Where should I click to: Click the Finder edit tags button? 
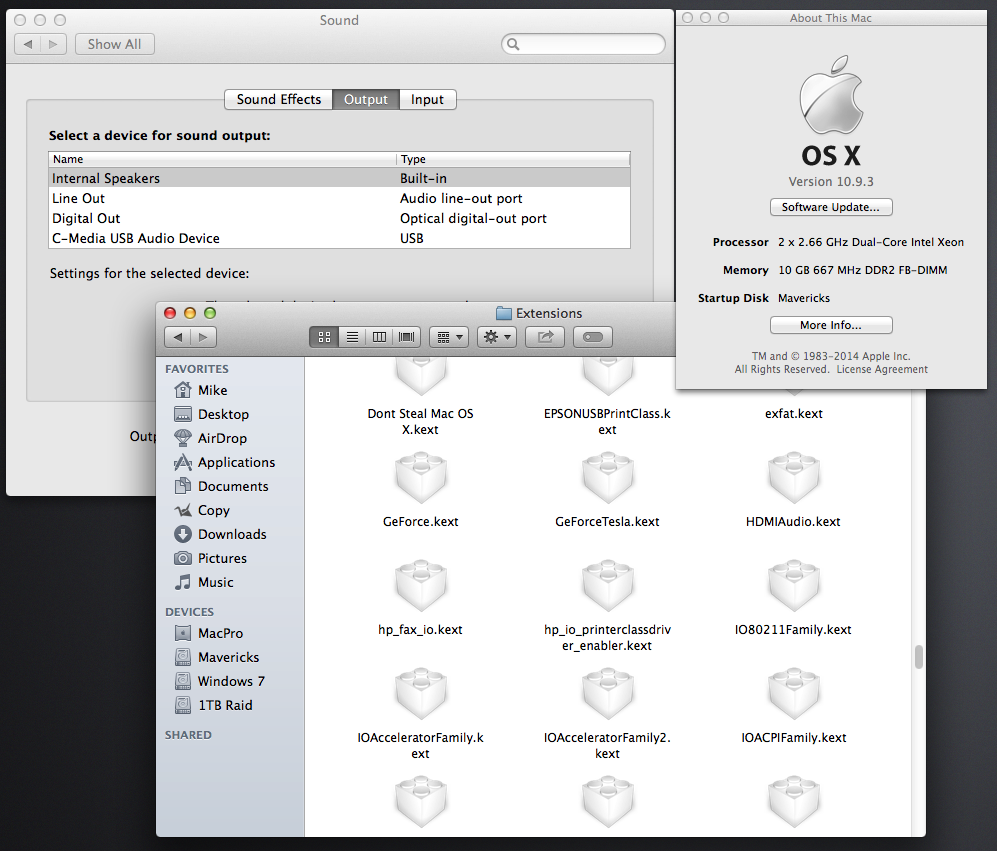[x=593, y=337]
